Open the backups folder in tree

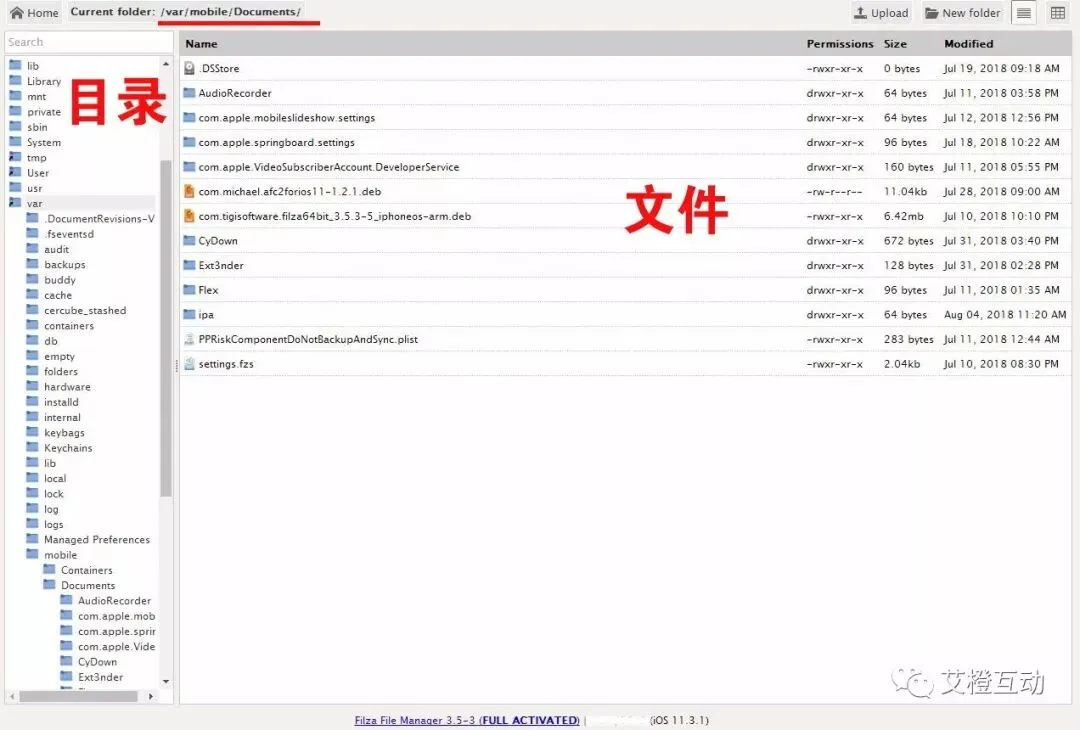pyautogui.click(x=65, y=264)
